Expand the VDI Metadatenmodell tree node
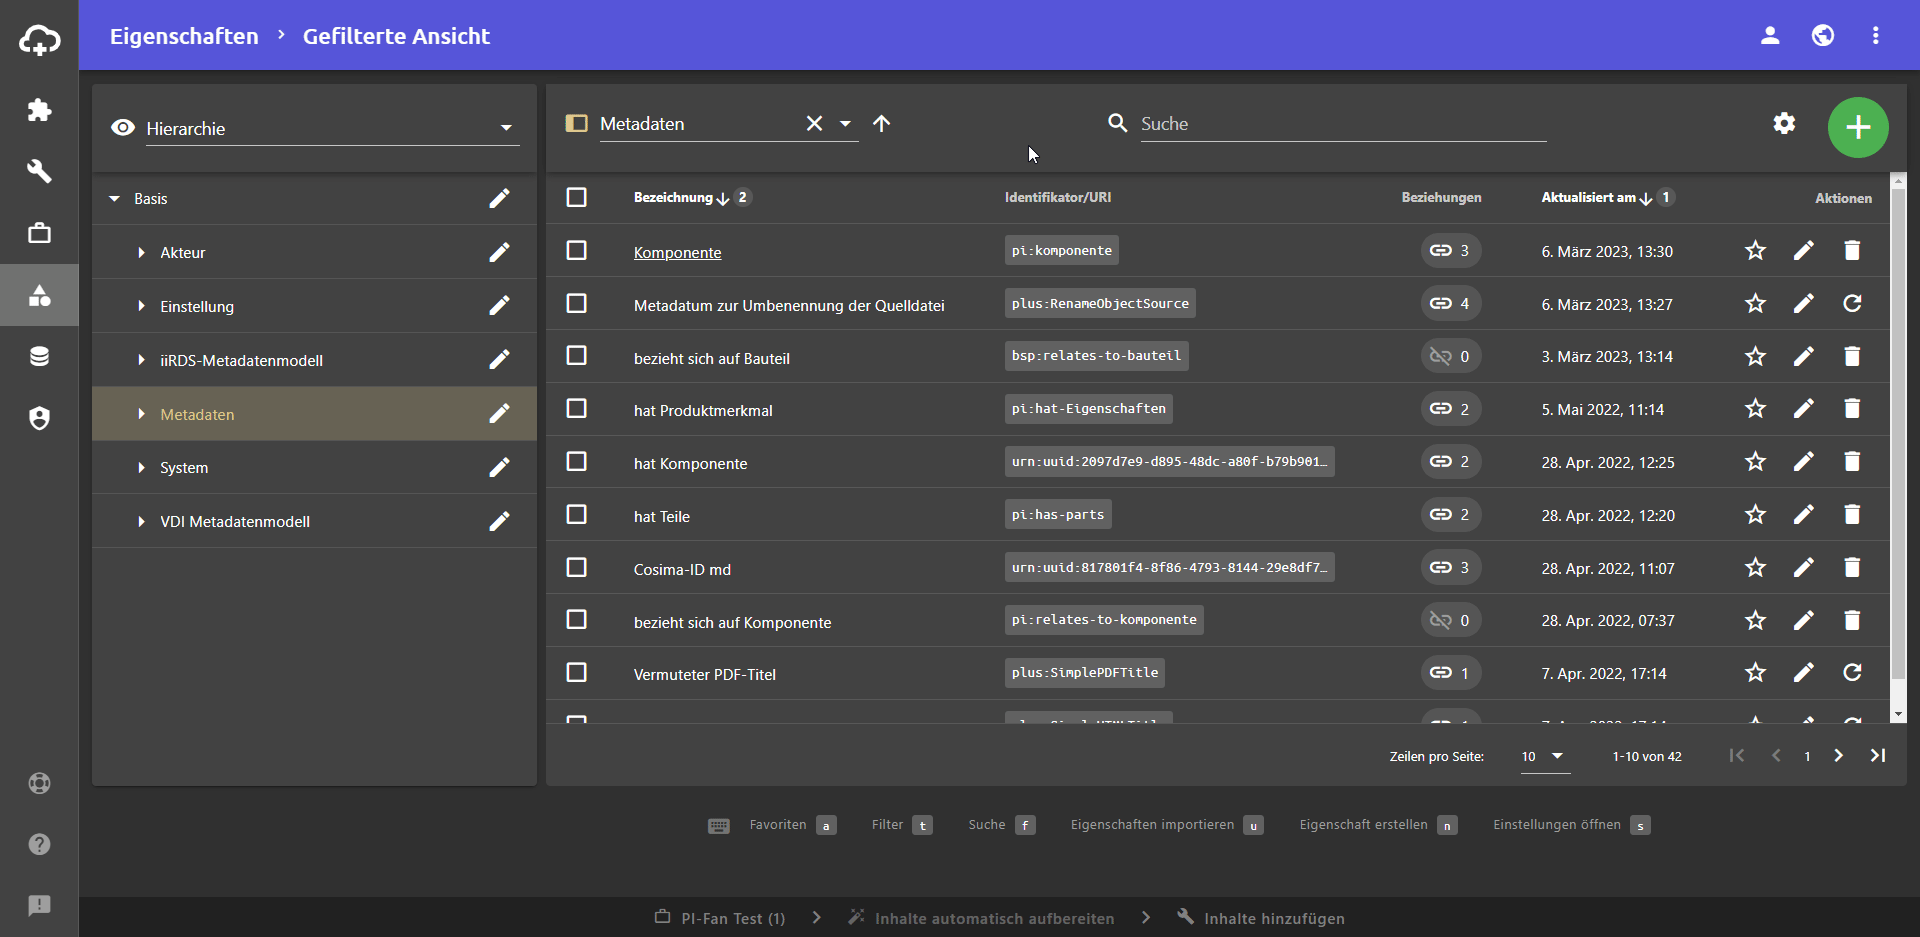 141,521
